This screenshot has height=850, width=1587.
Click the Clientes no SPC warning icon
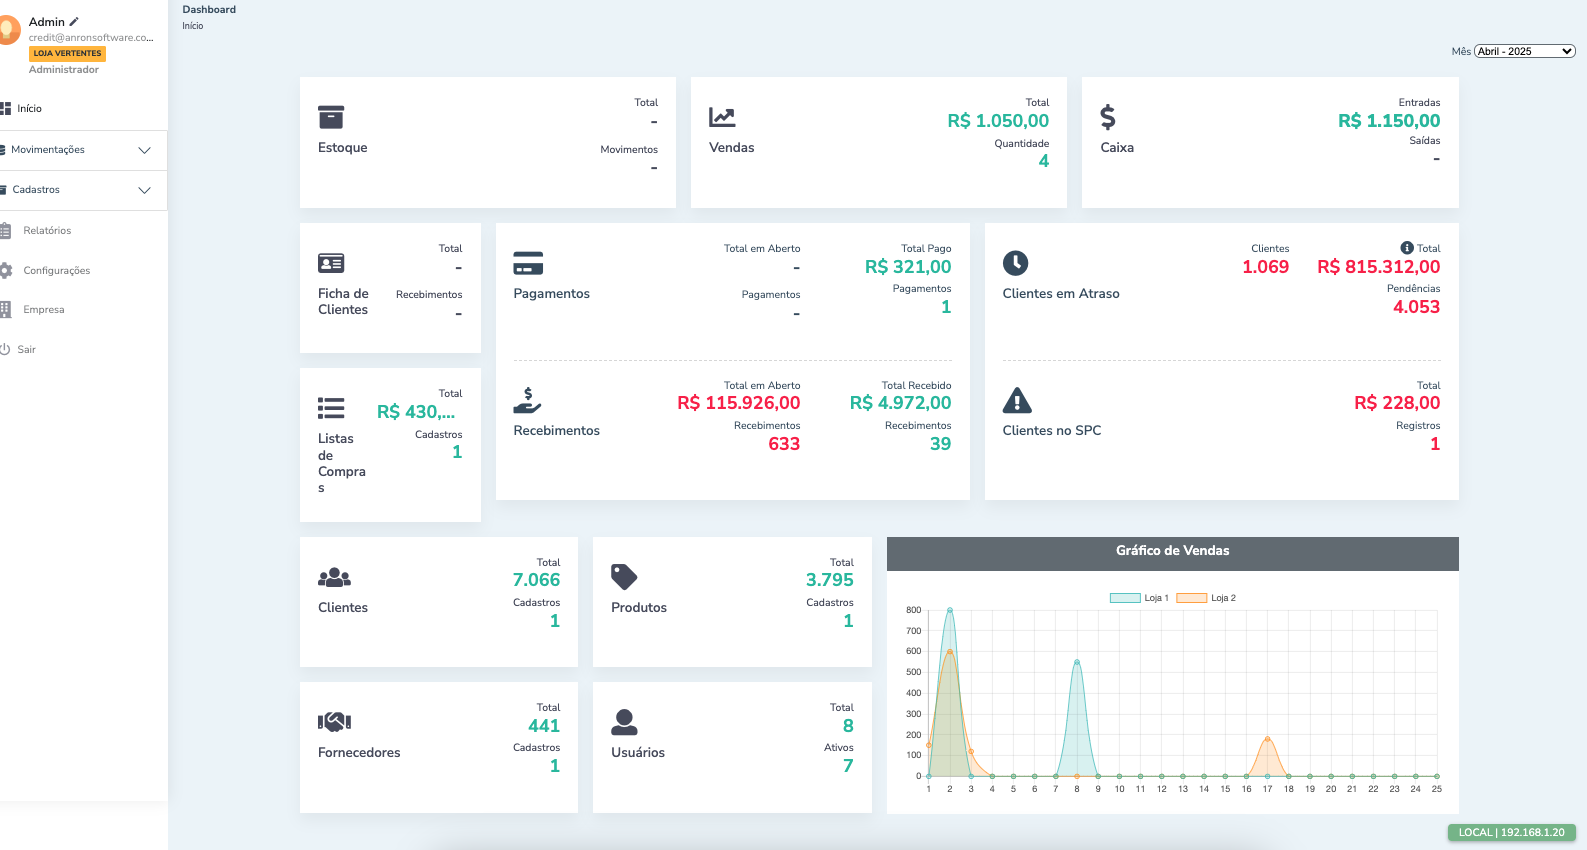pyautogui.click(x=1016, y=400)
